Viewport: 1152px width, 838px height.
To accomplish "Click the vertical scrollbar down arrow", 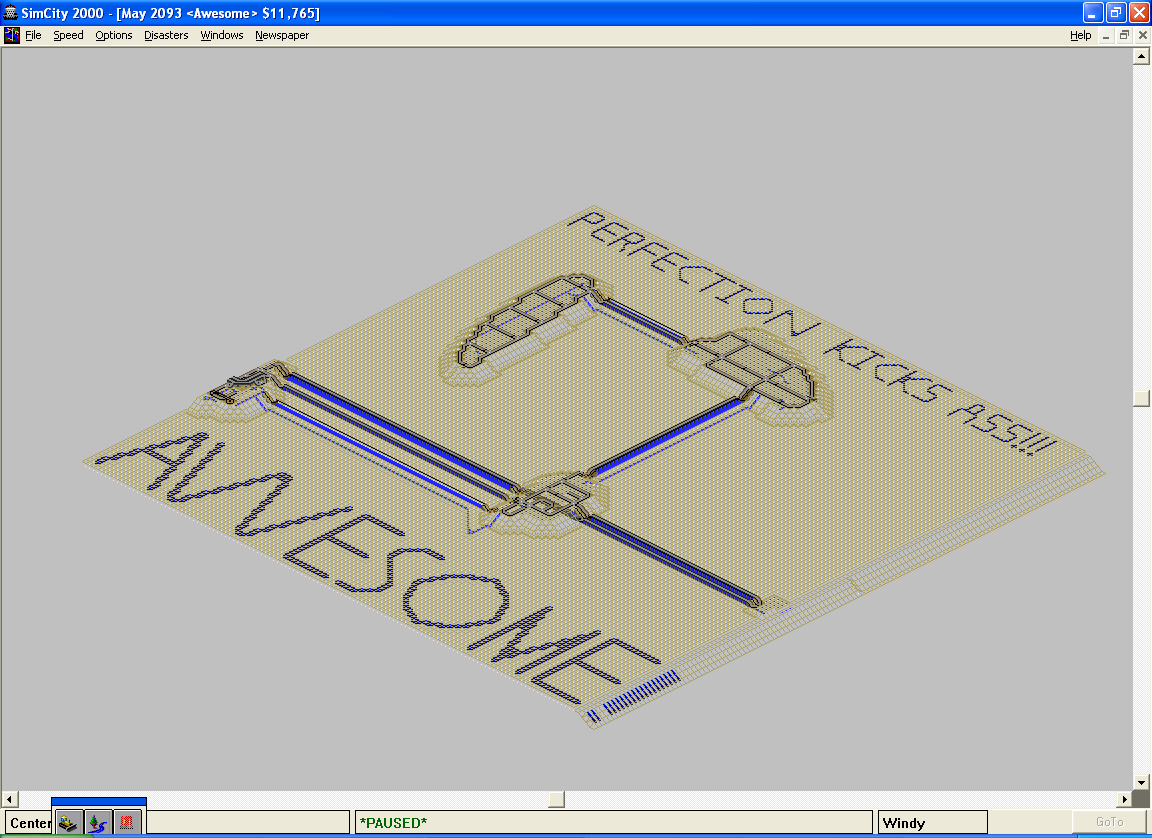I will (x=1141, y=782).
